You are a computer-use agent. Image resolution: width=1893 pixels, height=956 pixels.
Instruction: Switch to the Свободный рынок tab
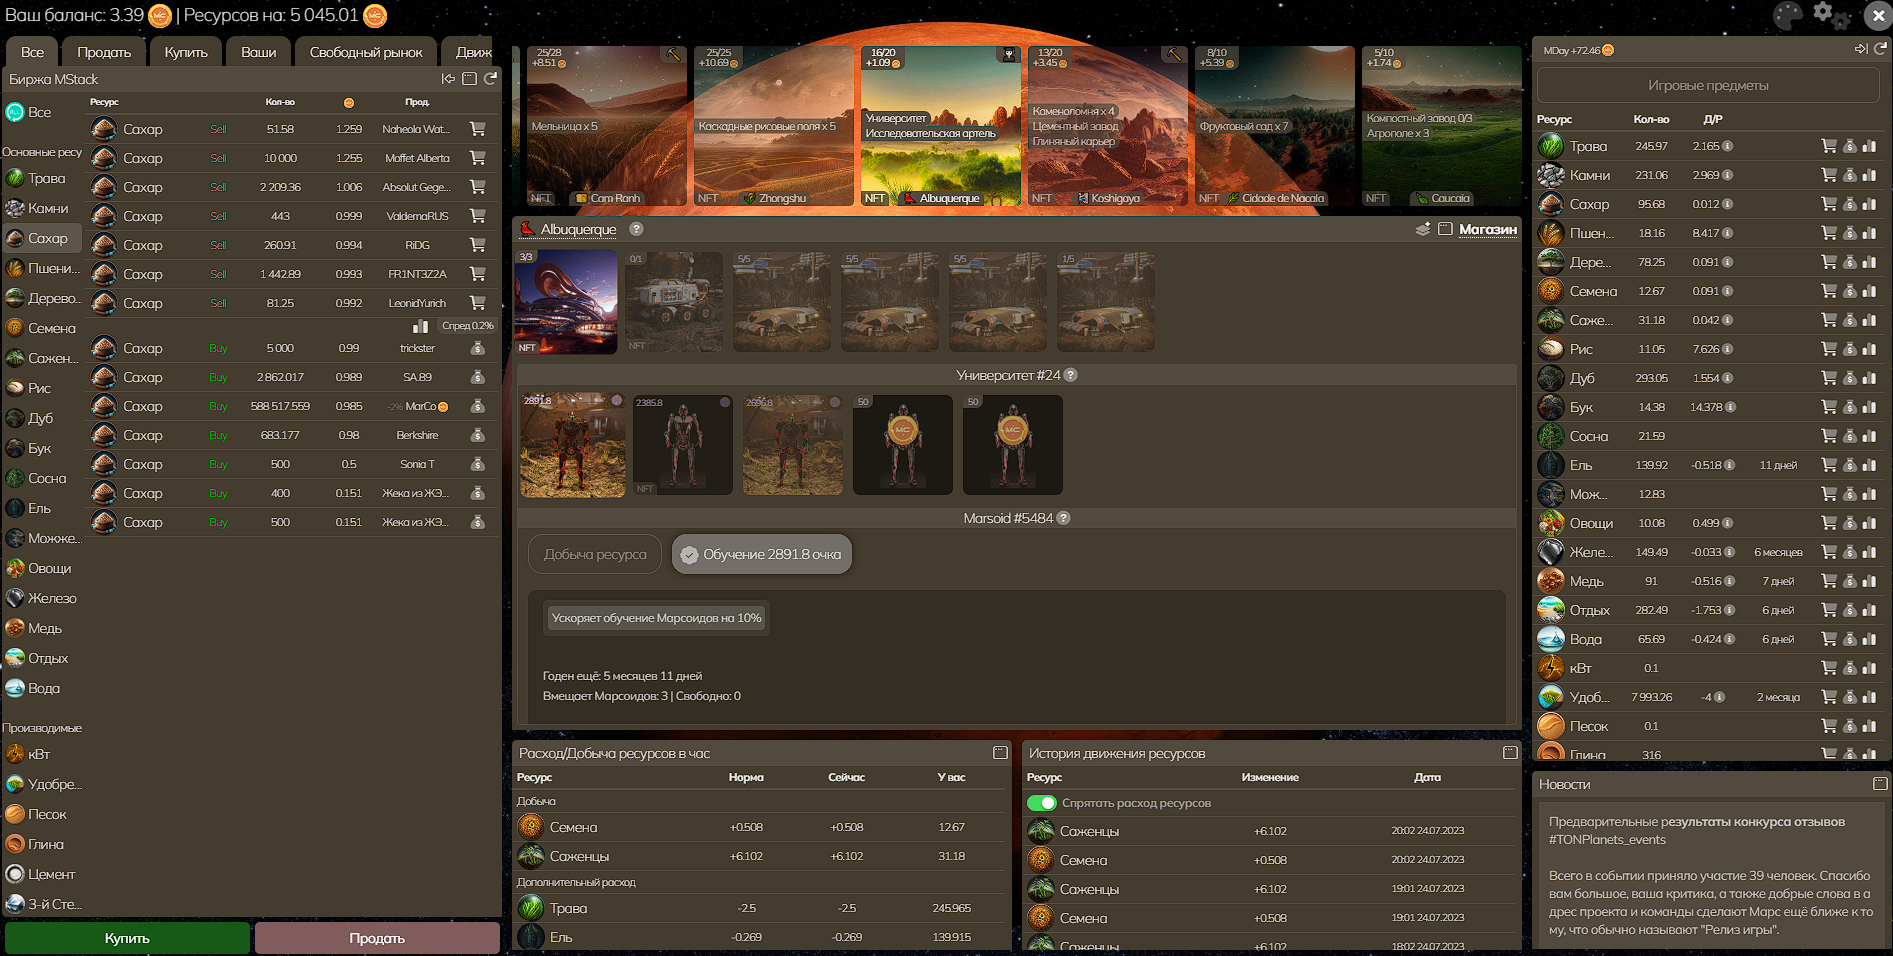click(x=366, y=52)
